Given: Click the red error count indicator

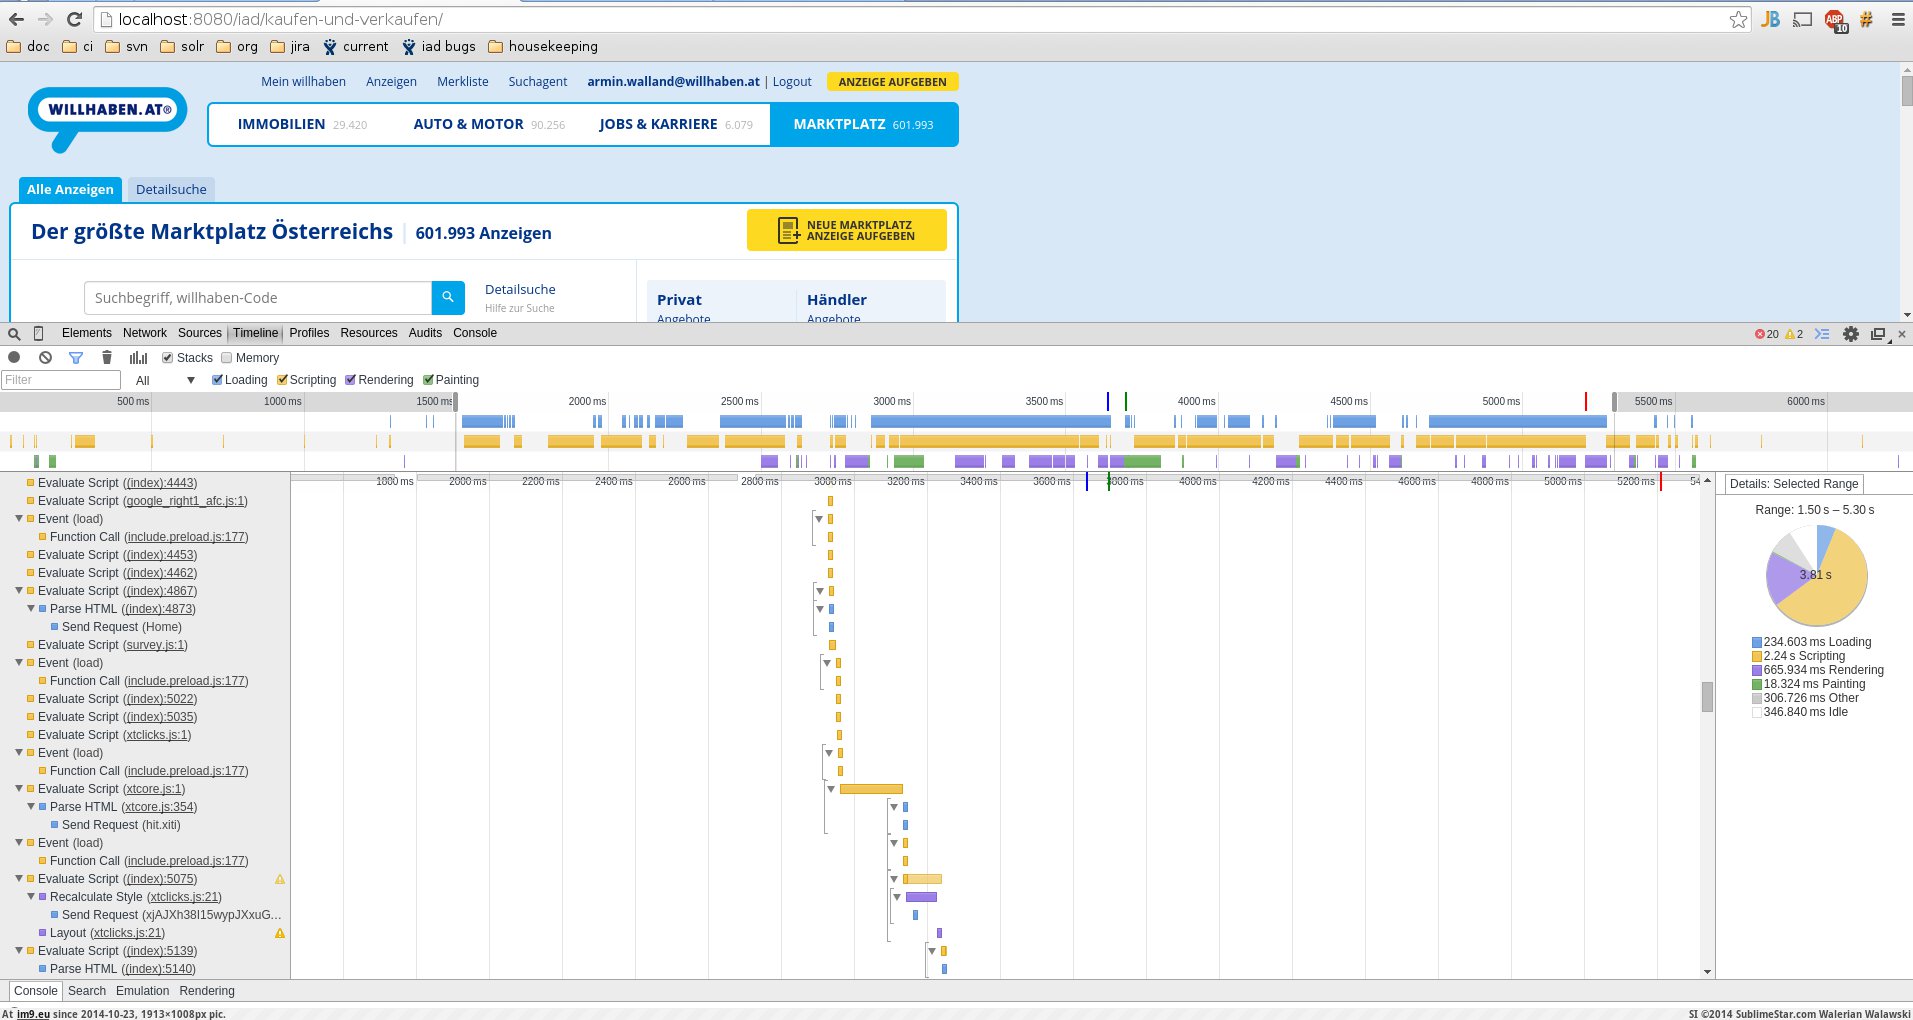Looking at the screenshot, I should 1767,334.
